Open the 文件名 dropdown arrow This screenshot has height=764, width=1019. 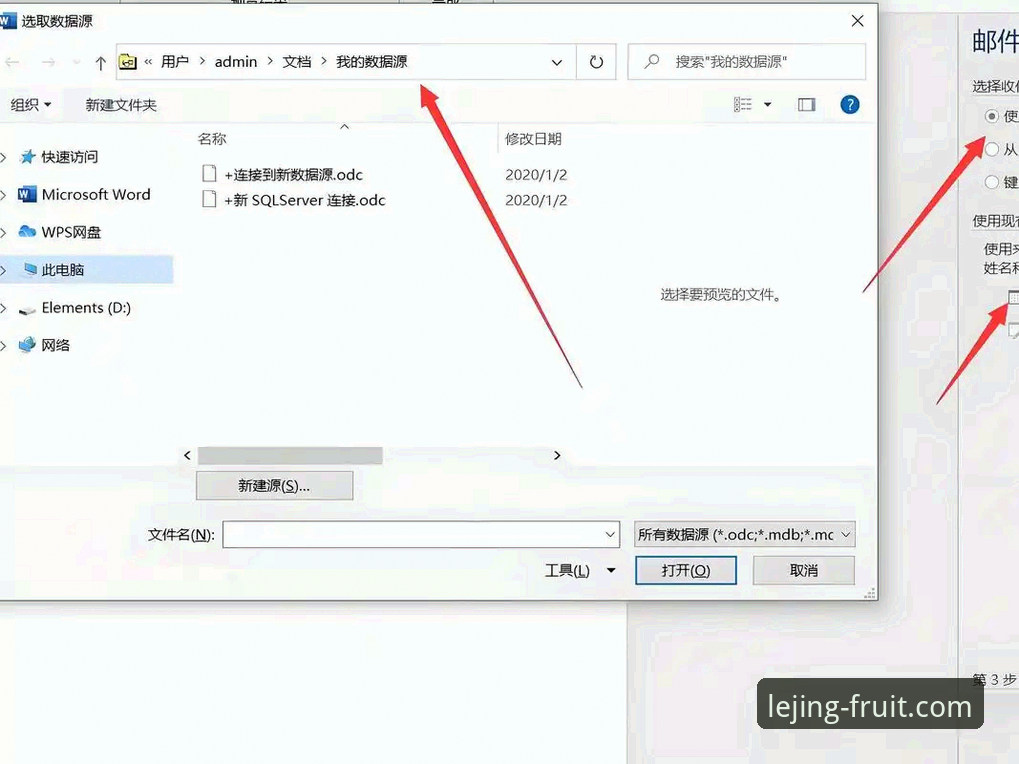(x=611, y=534)
